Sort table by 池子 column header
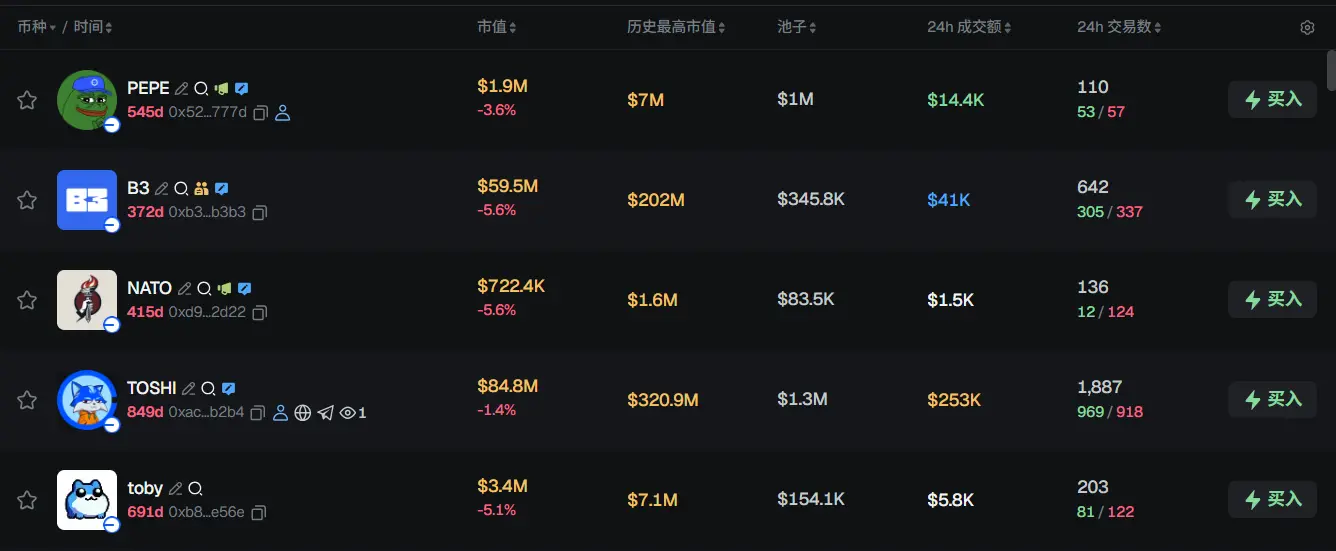Screen dimensions: 1336x551 797,27
